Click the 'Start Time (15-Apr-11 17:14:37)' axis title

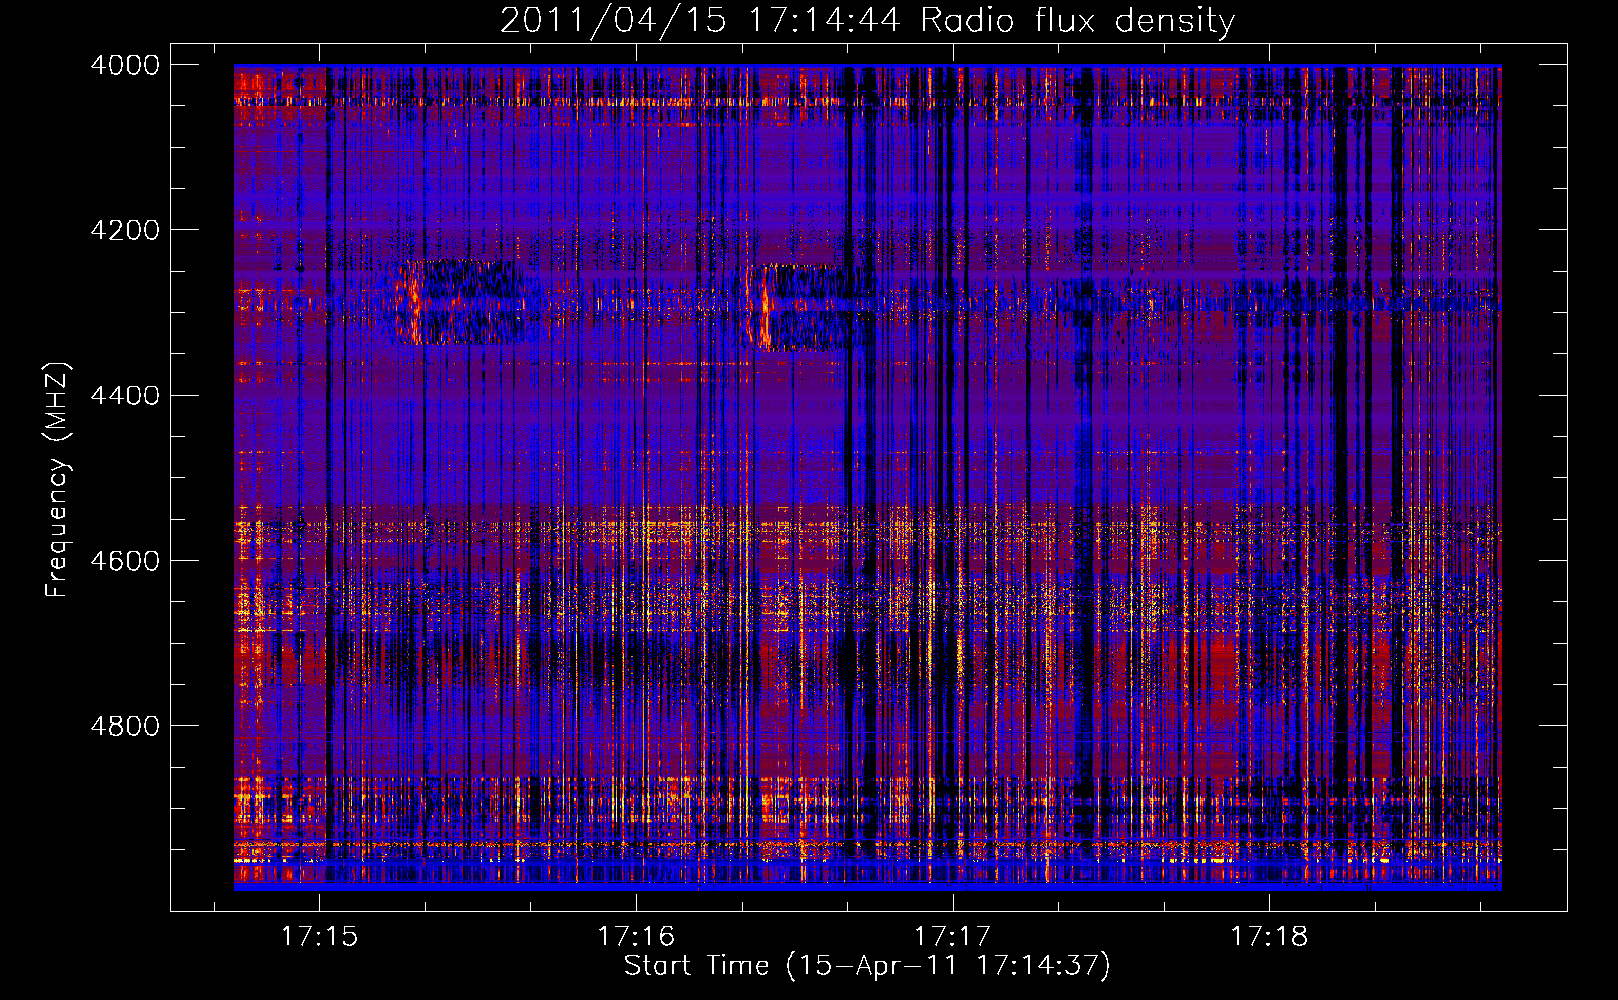point(867,966)
